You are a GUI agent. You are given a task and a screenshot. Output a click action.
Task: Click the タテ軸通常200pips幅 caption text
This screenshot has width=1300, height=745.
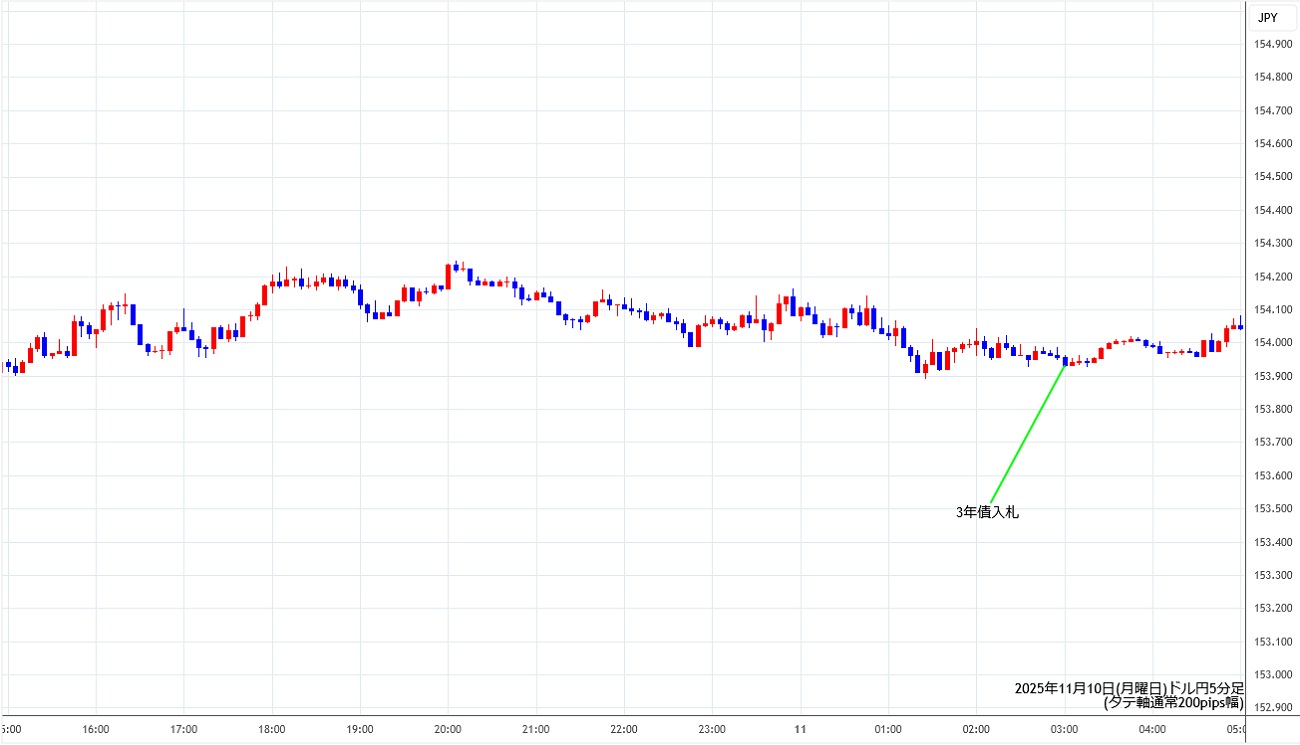tap(1173, 703)
